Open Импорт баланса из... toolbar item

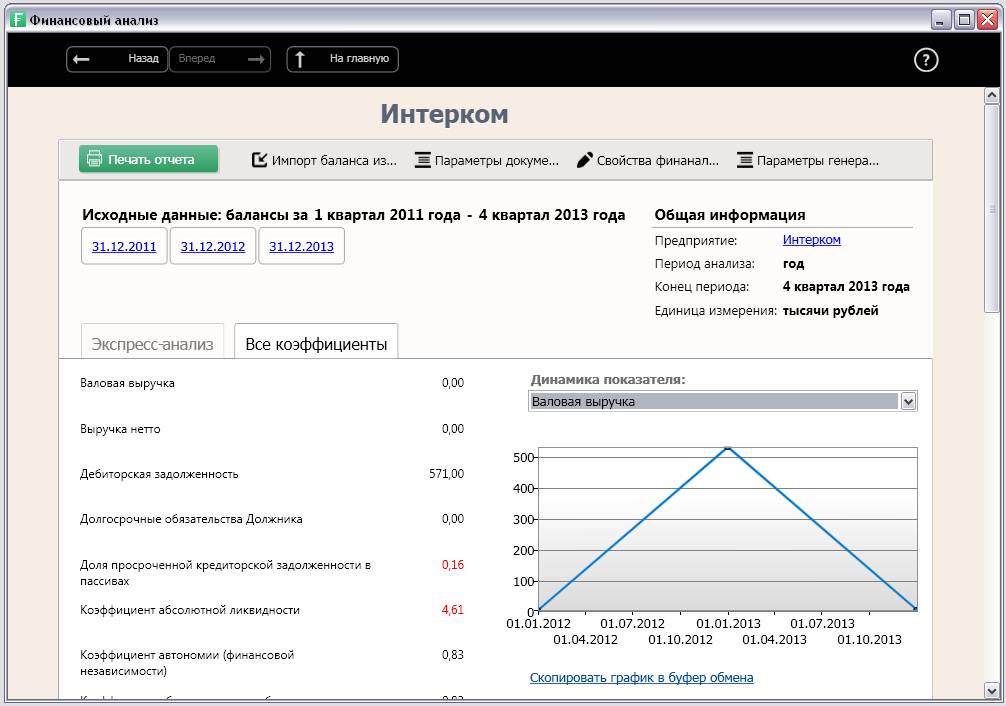coord(324,160)
